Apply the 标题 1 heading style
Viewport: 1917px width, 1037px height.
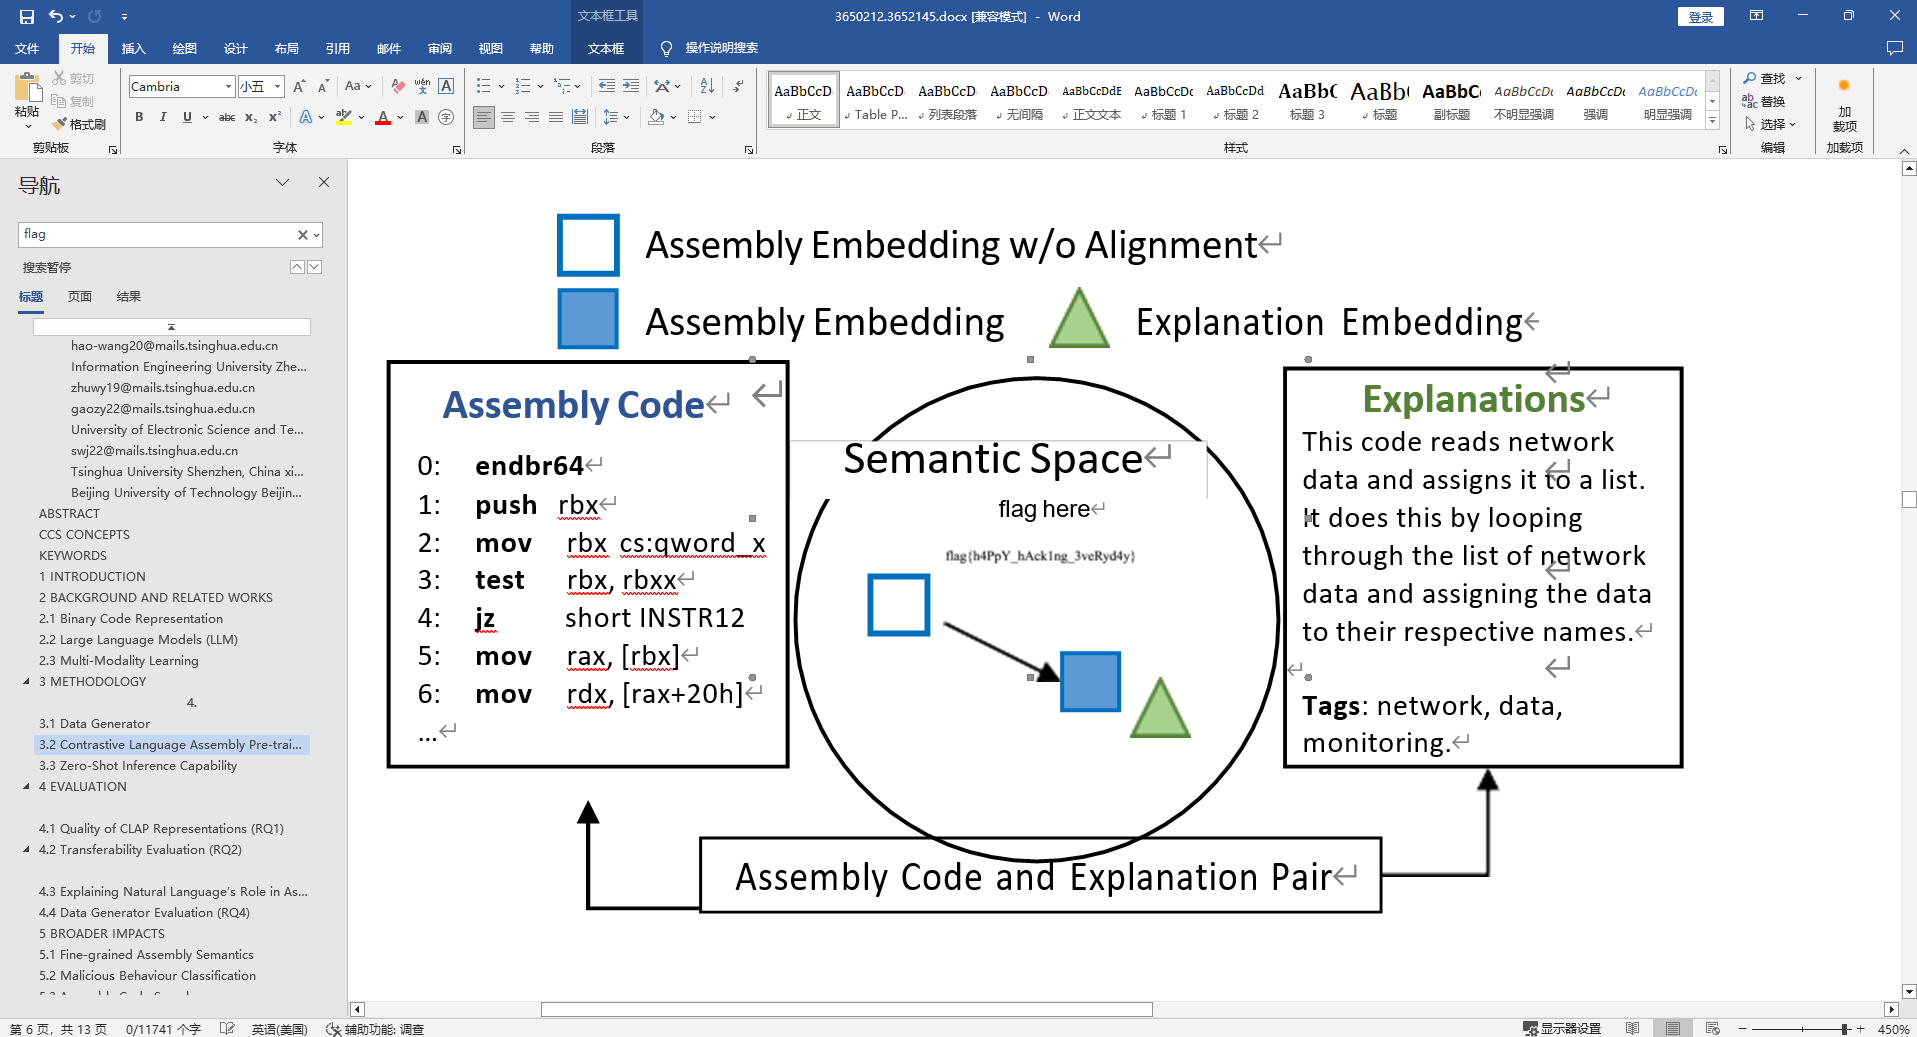tap(1163, 100)
